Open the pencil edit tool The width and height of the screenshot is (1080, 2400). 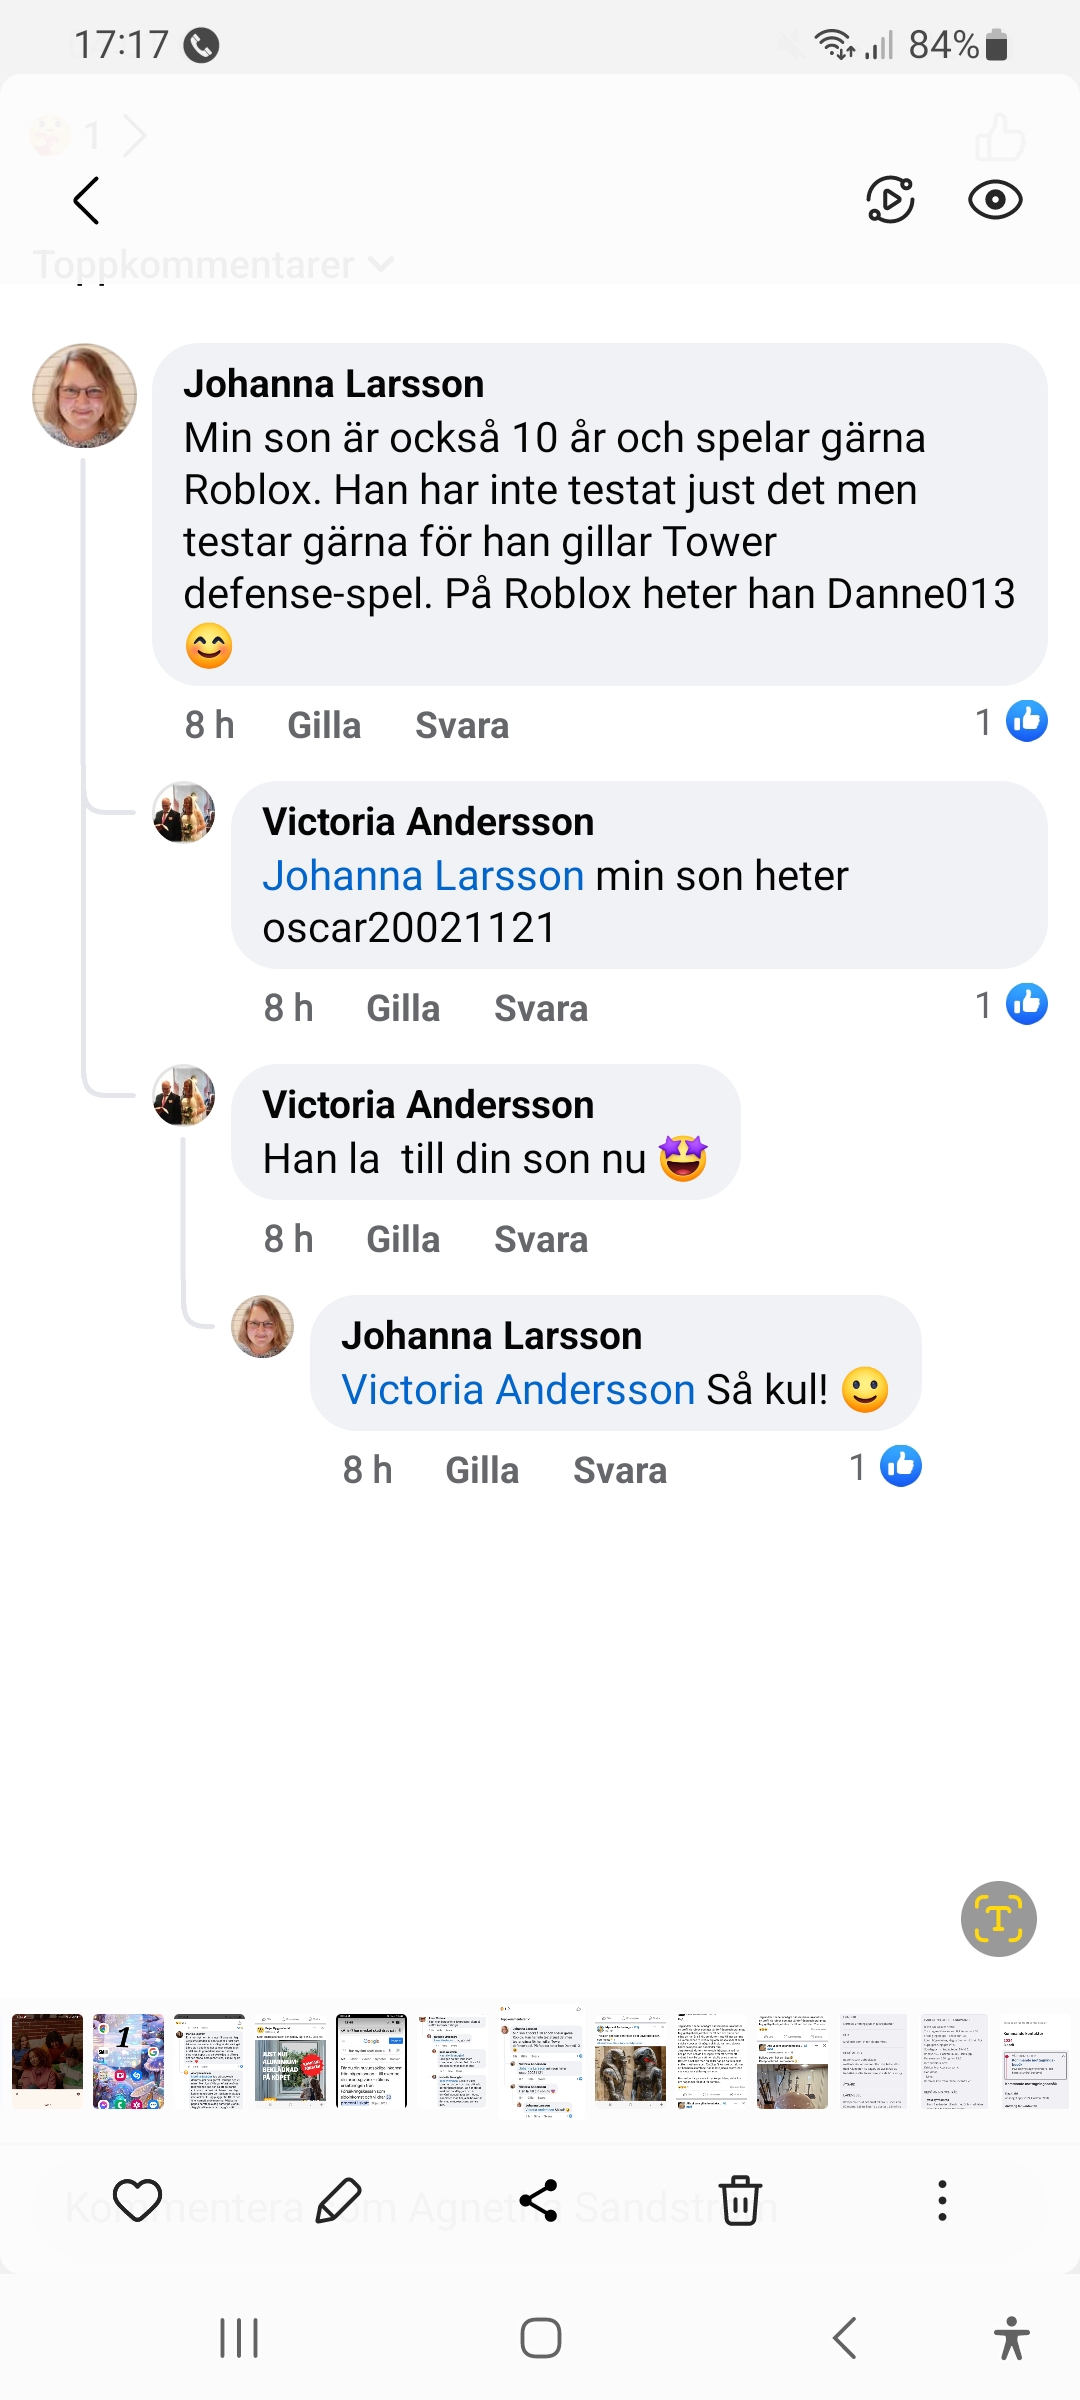(338, 2200)
